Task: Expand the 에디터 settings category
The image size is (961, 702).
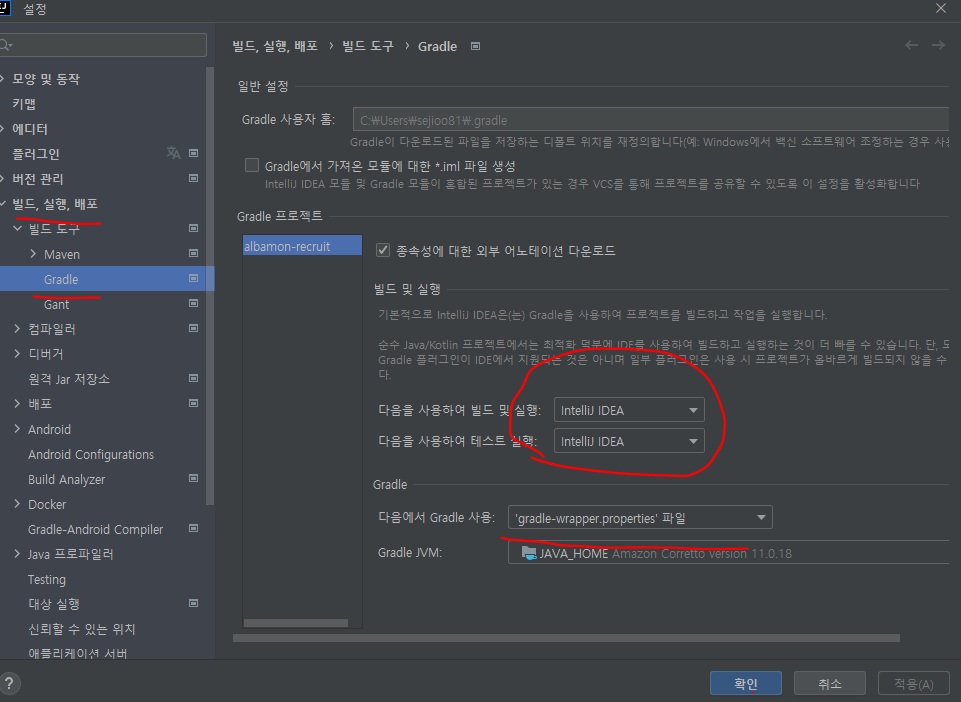Action: [x=3, y=129]
